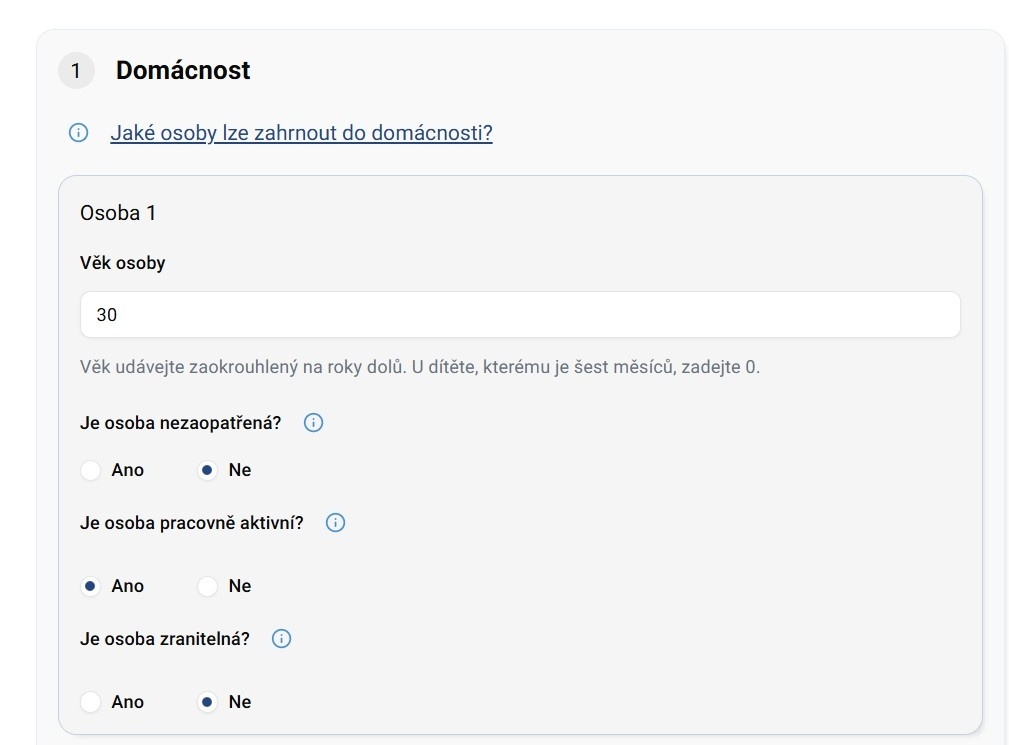
Task: Choose "Ne" under "Je osoba nezaopatřená?"
Action: (x=207, y=470)
